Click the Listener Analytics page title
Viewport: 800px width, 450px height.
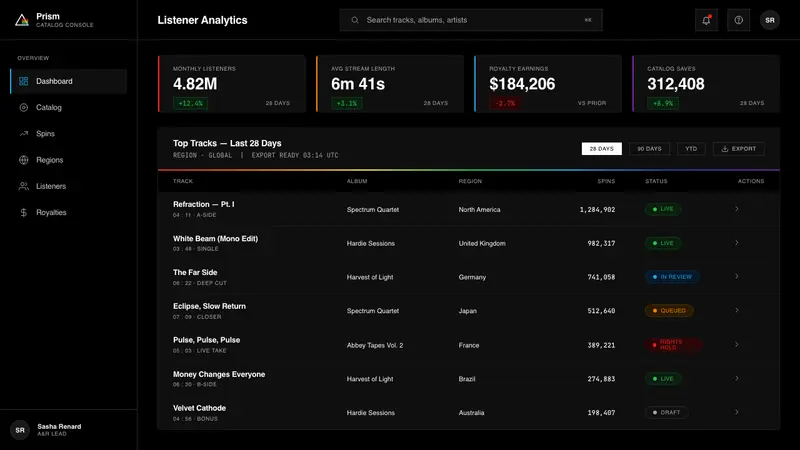pos(203,20)
